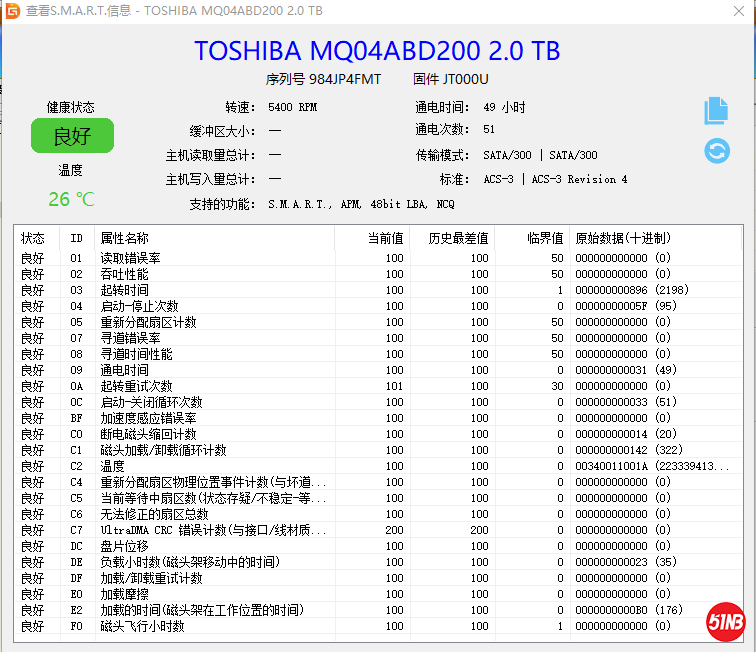Image resolution: width=756 pixels, height=652 pixels.
Task: Click the app icon in title bar
Action: click(12, 10)
